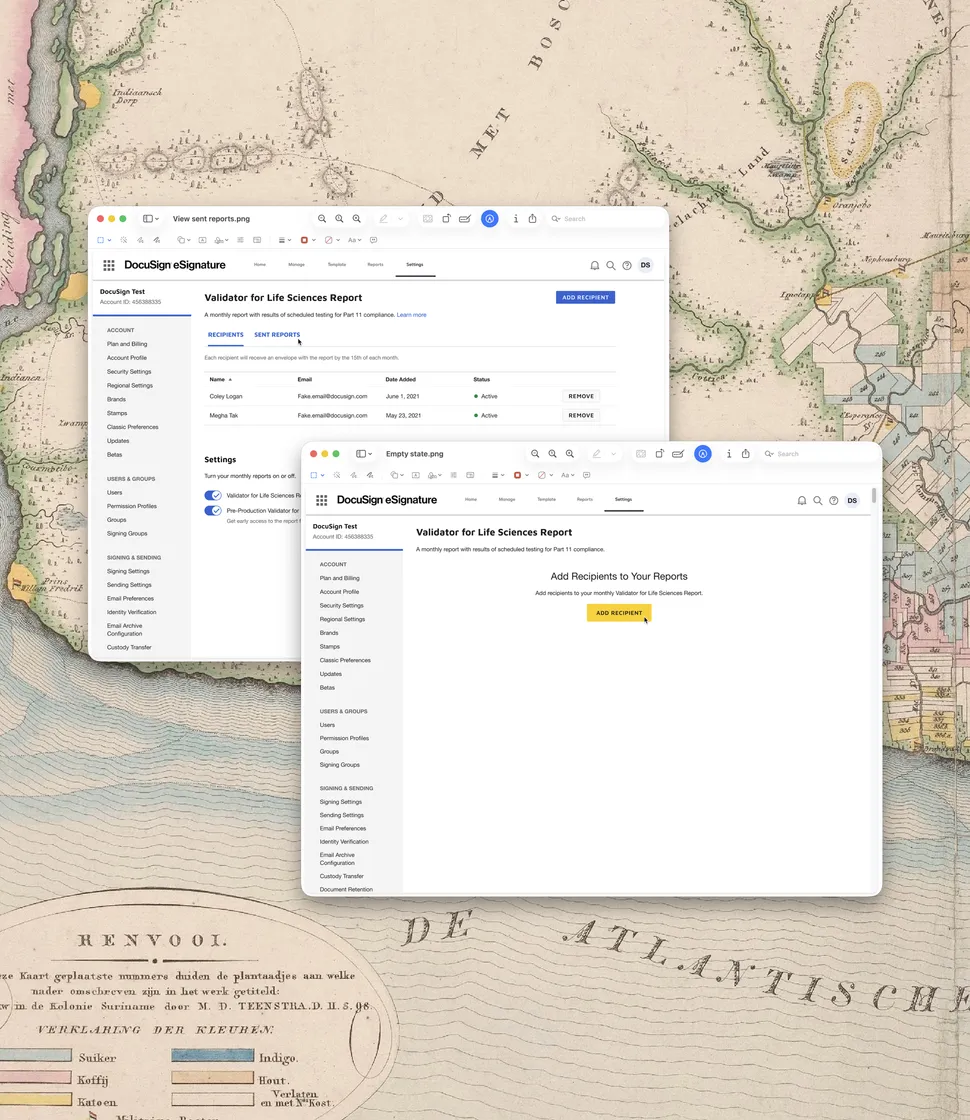This screenshot has width=970, height=1120.
Task: Remove recipient Megha Tak
Action: (581, 415)
